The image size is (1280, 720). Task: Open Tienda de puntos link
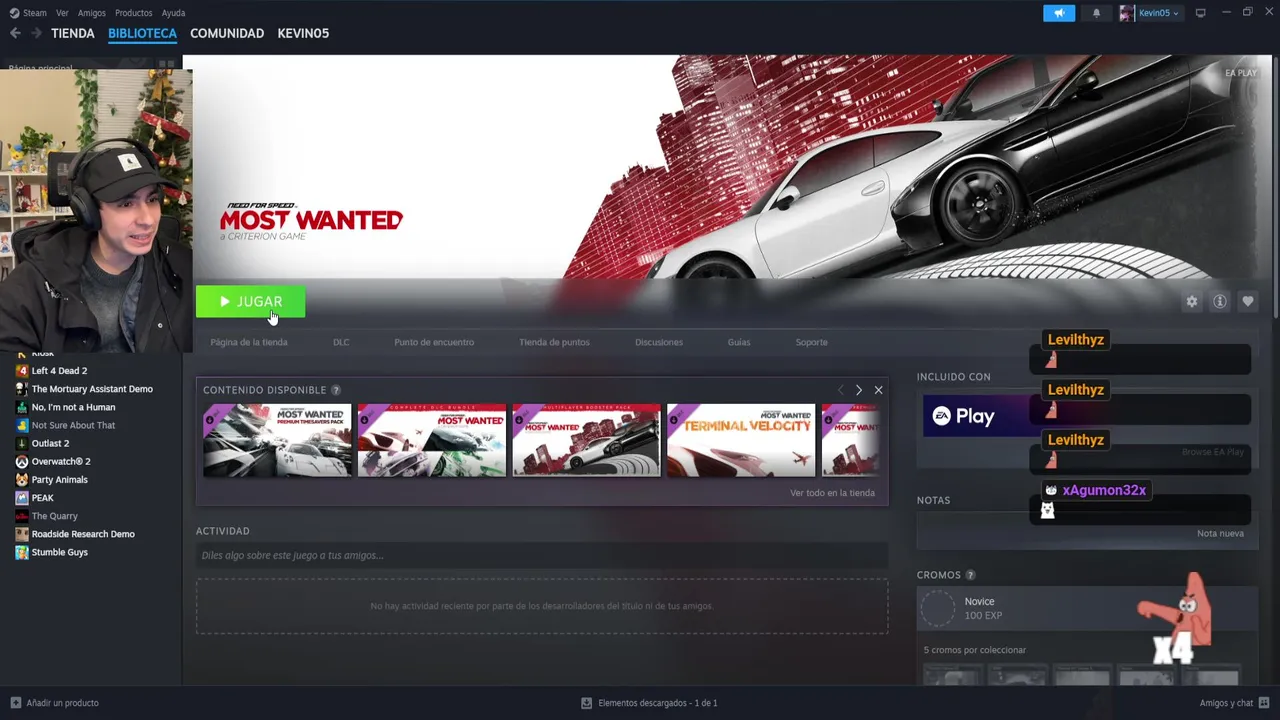pyautogui.click(x=554, y=342)
